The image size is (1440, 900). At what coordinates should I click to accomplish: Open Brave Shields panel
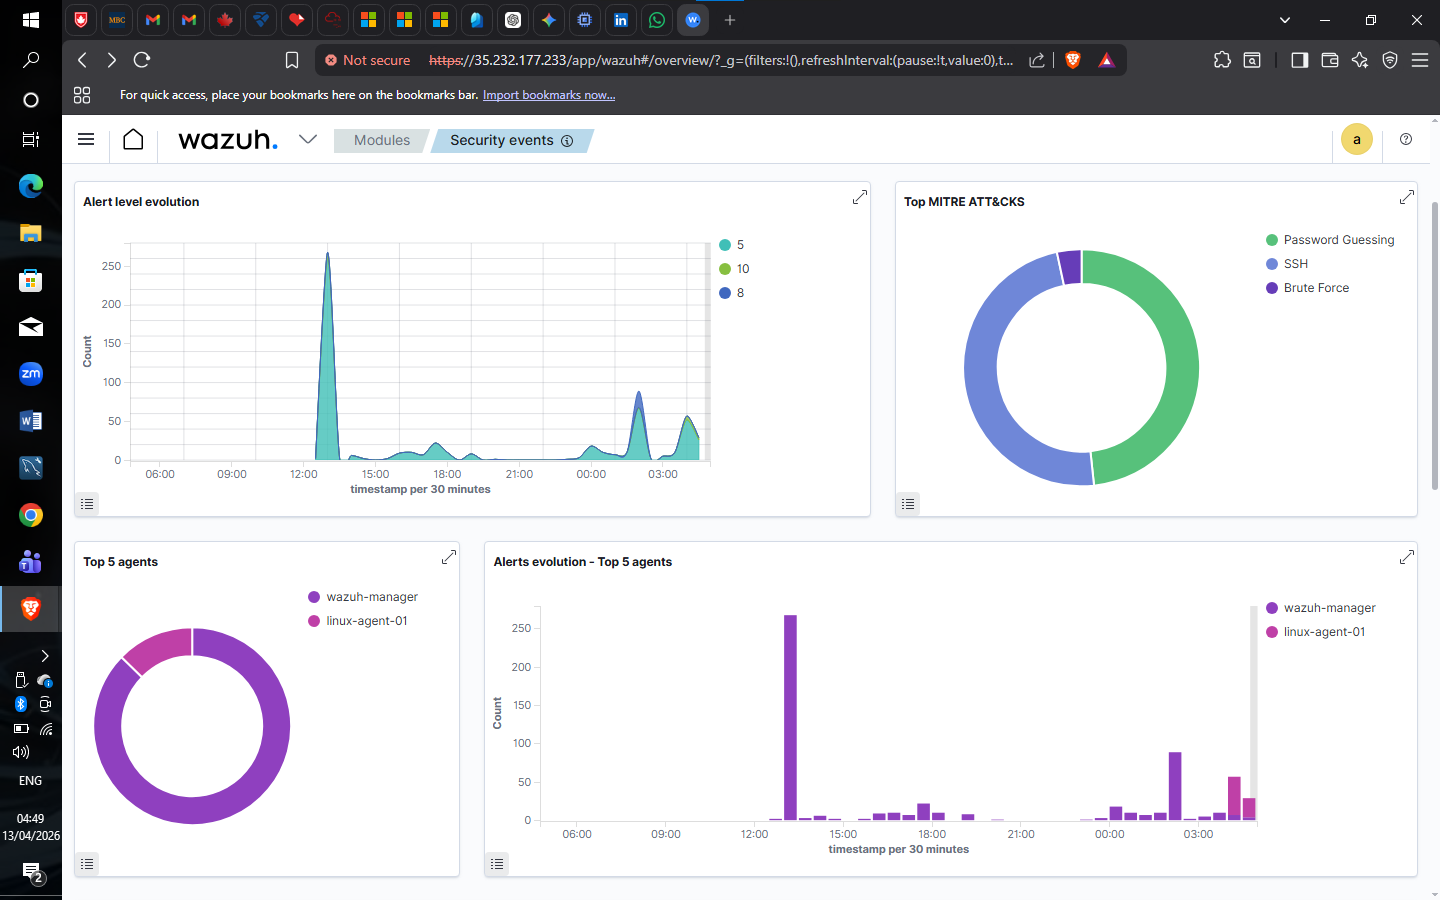1073,60
